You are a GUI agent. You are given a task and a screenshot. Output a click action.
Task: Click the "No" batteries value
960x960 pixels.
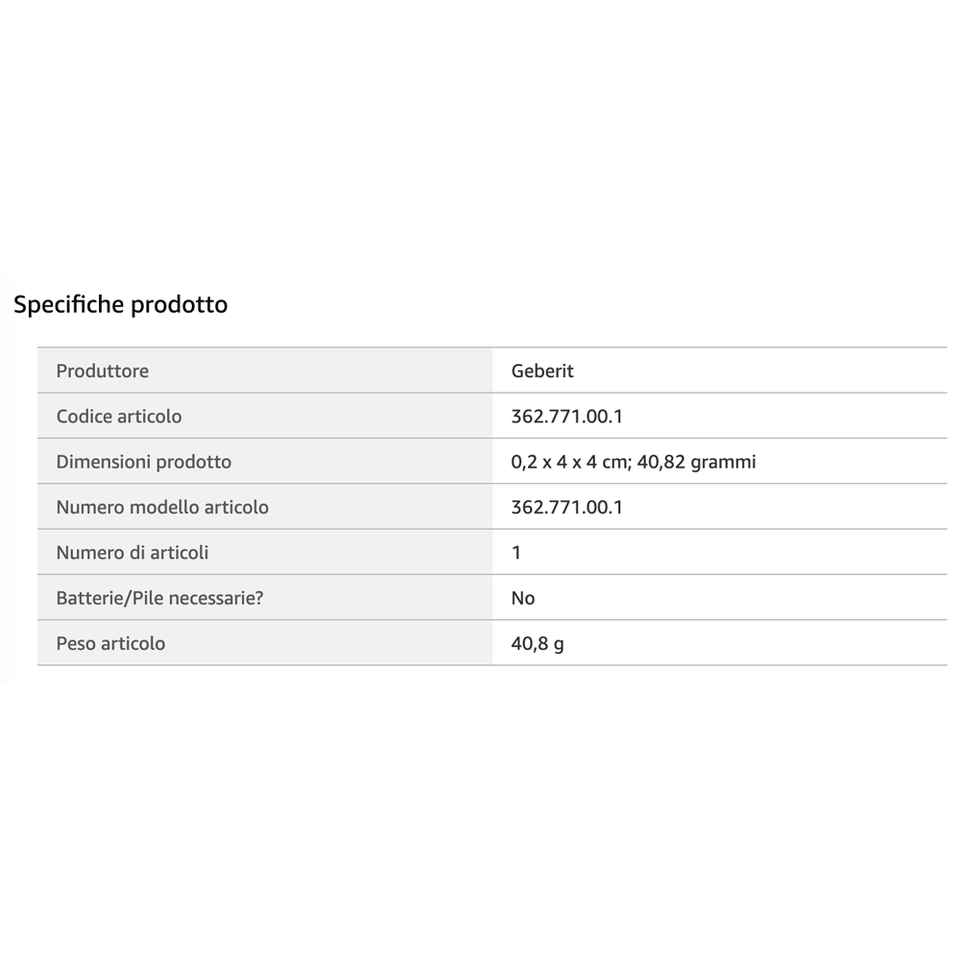[523, 598]
